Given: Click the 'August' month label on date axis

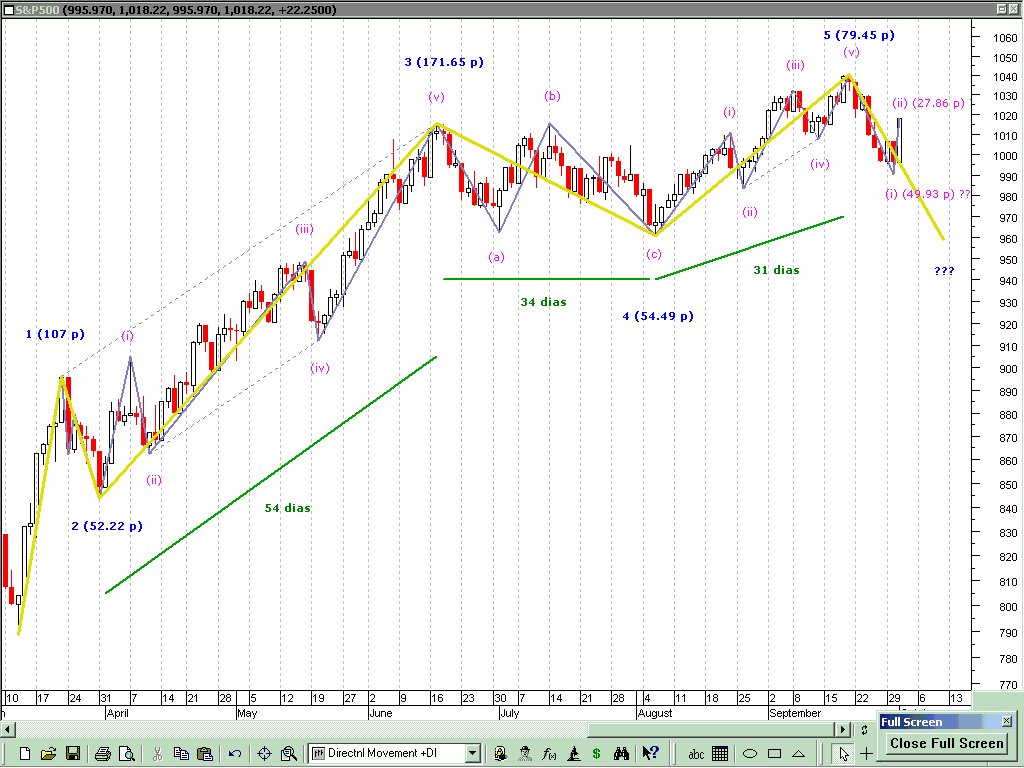Looking at the screenshot, I should [655, 713].
